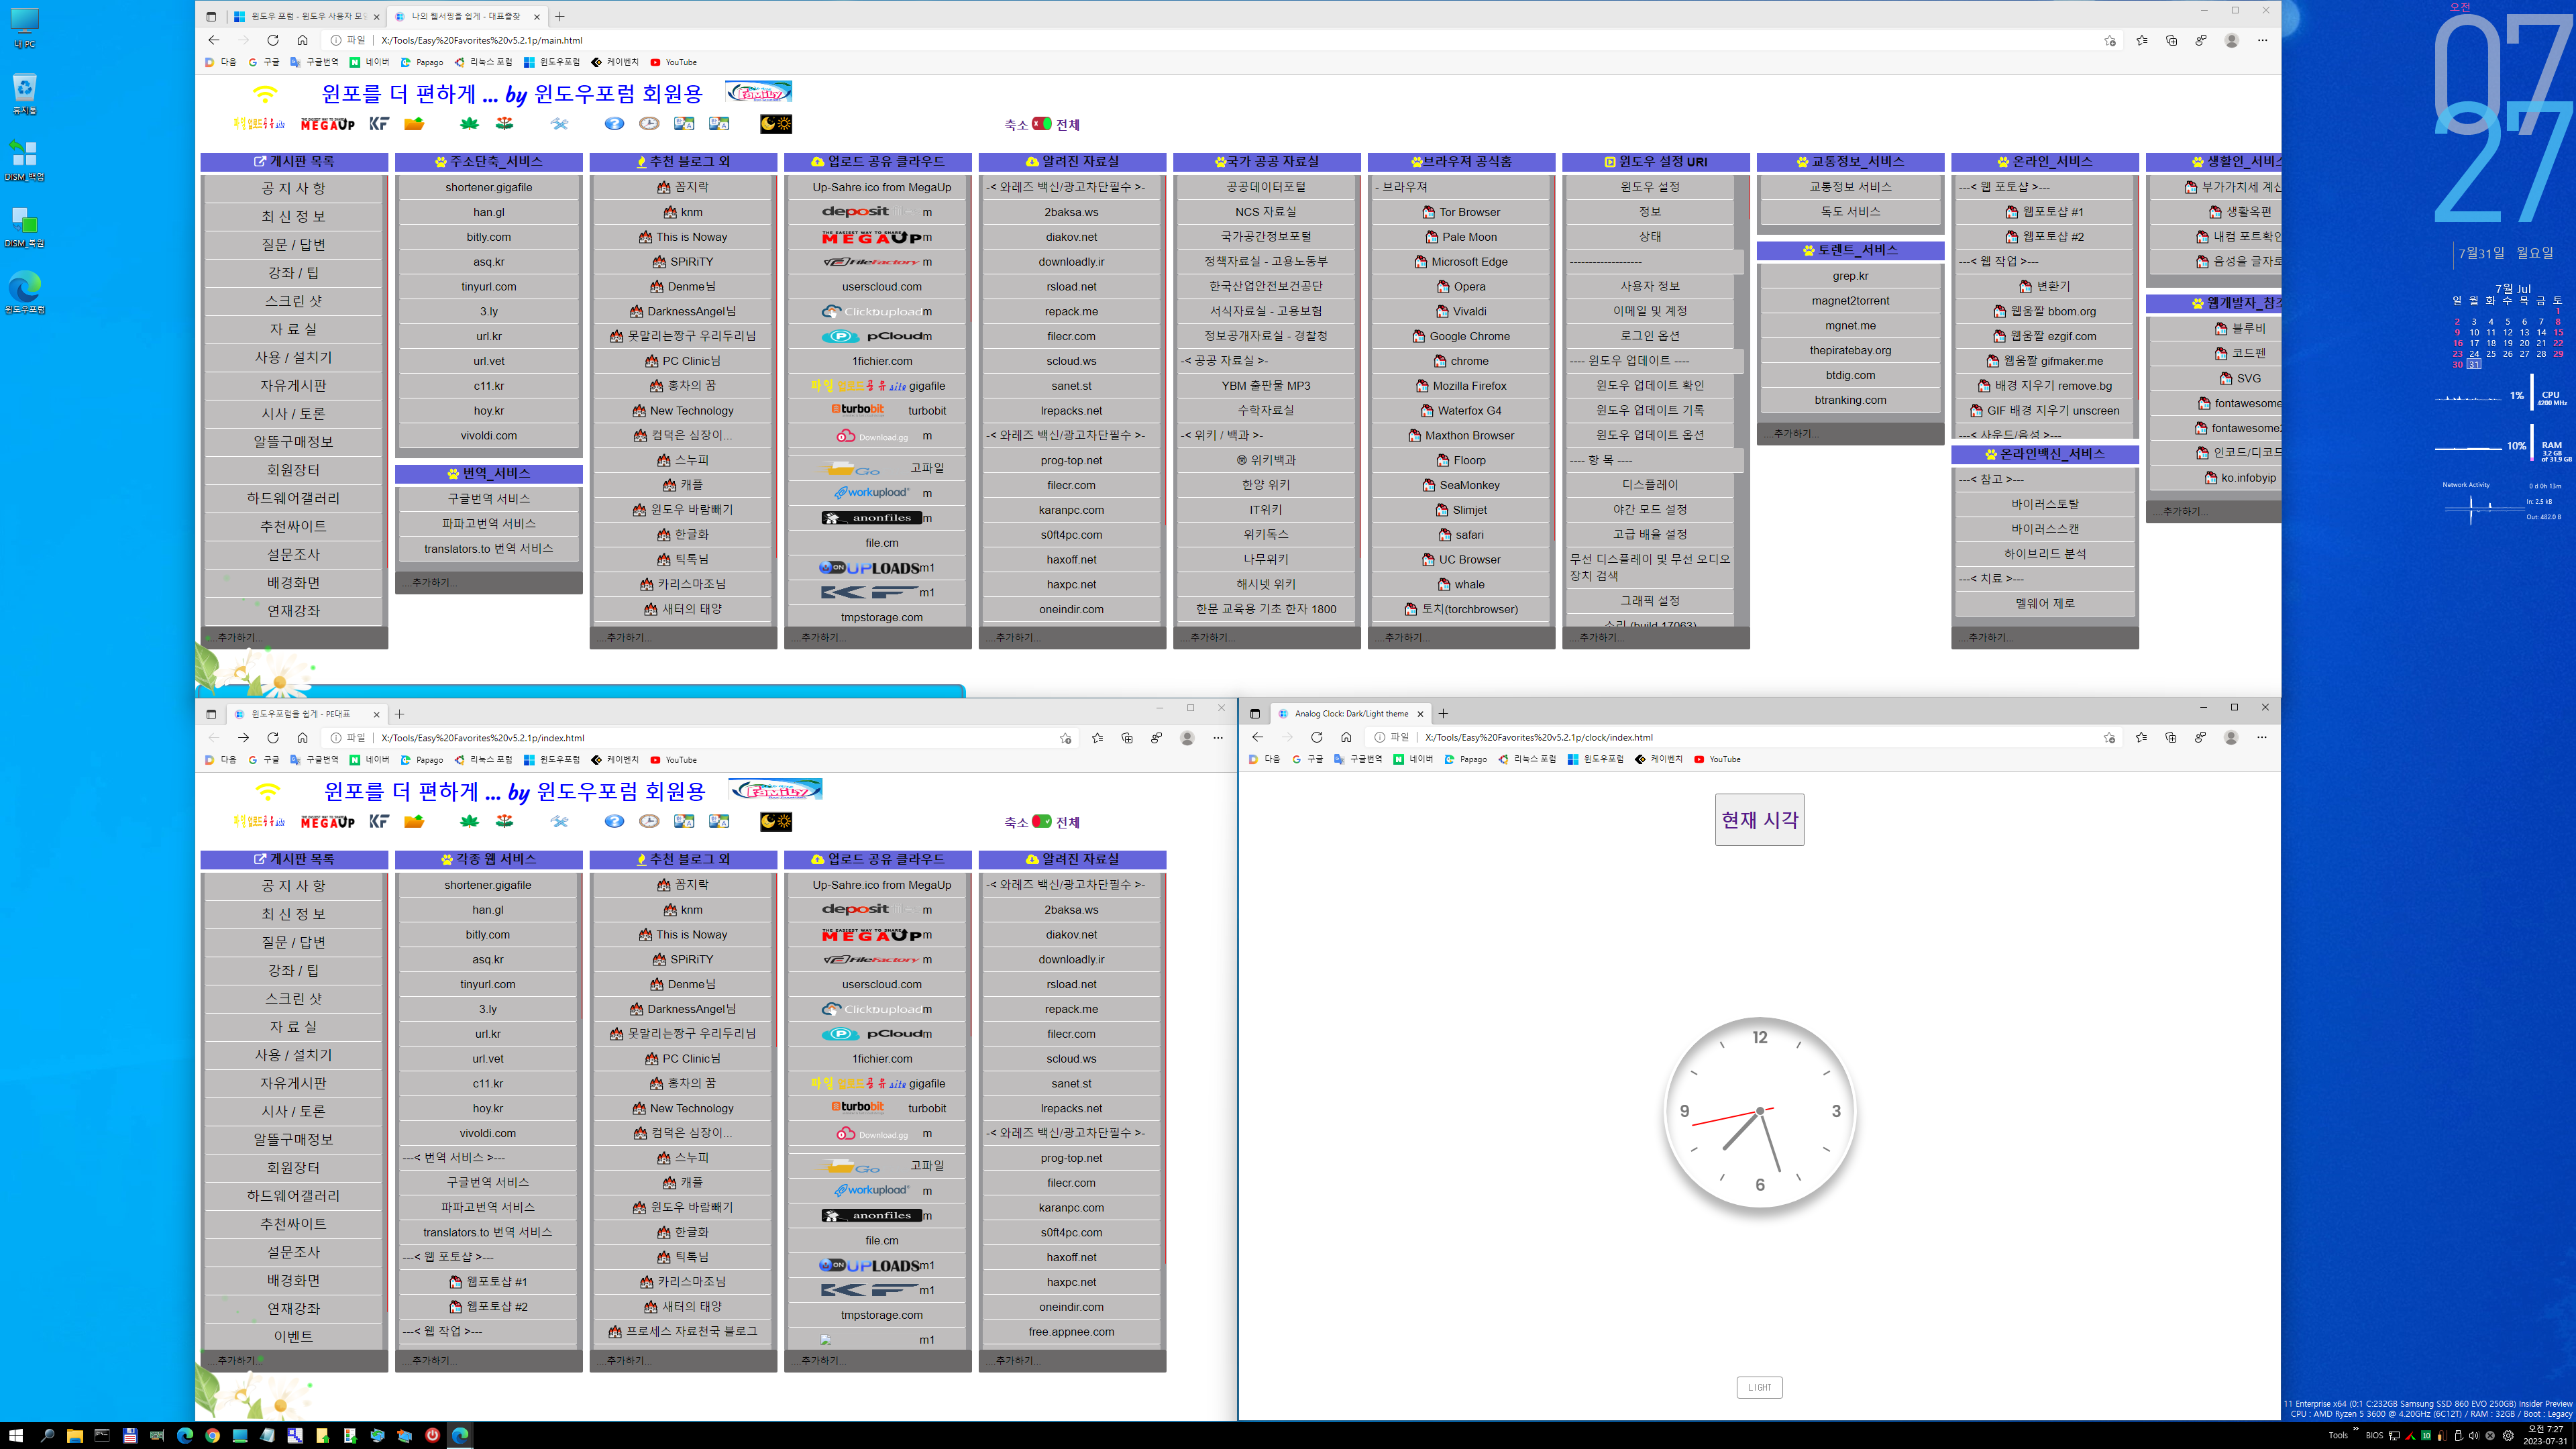Select the 나의 웹서핑을 쉽게 tab in top browser
The image size is (2576, 1449).
[x=467, y=16]
